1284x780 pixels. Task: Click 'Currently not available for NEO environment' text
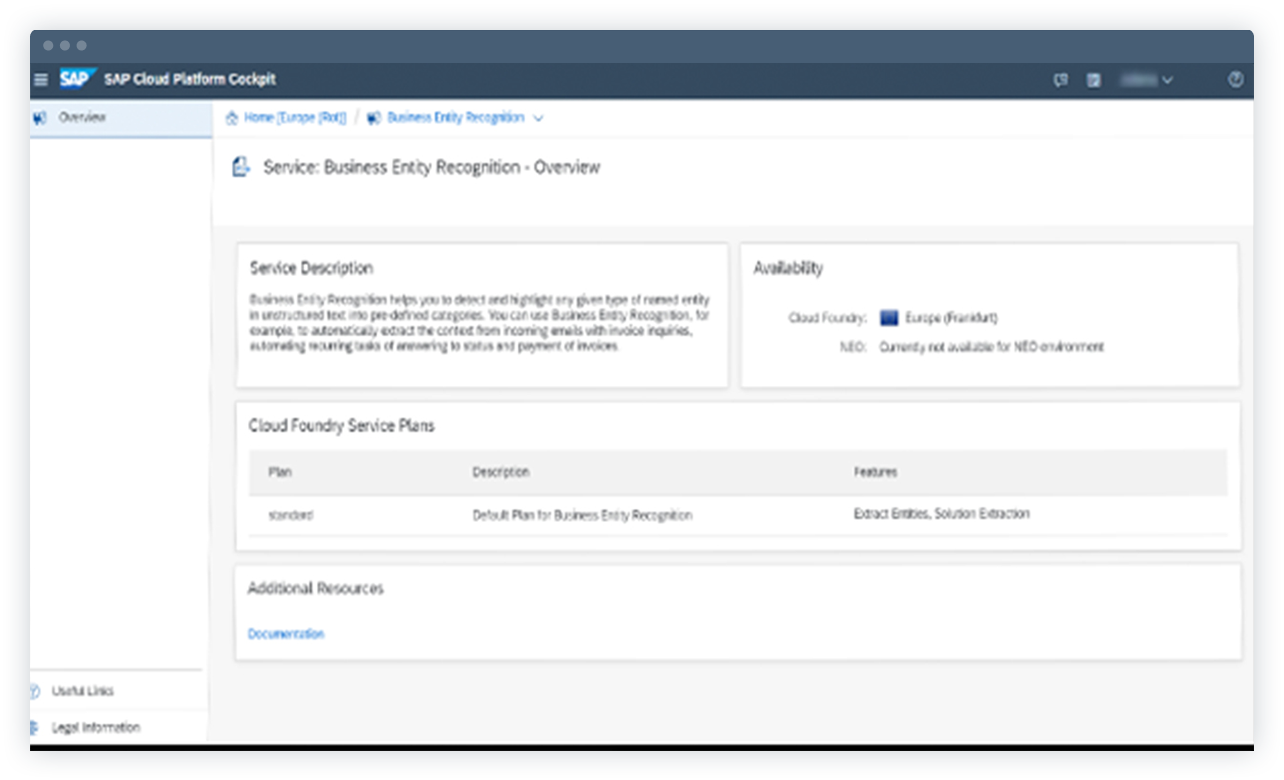pyautogui.click(x=991, y=347)
